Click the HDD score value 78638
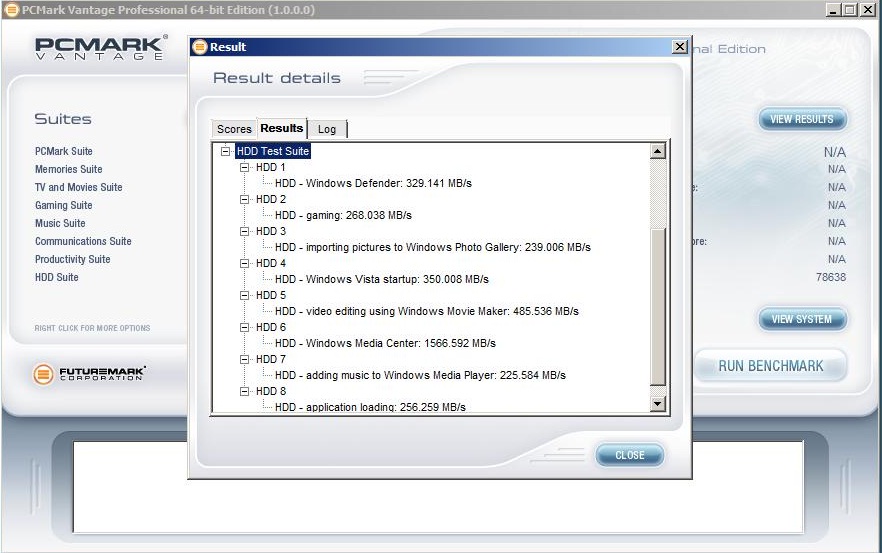The height and width of the screenshot is (553, 882). [831, 277]
